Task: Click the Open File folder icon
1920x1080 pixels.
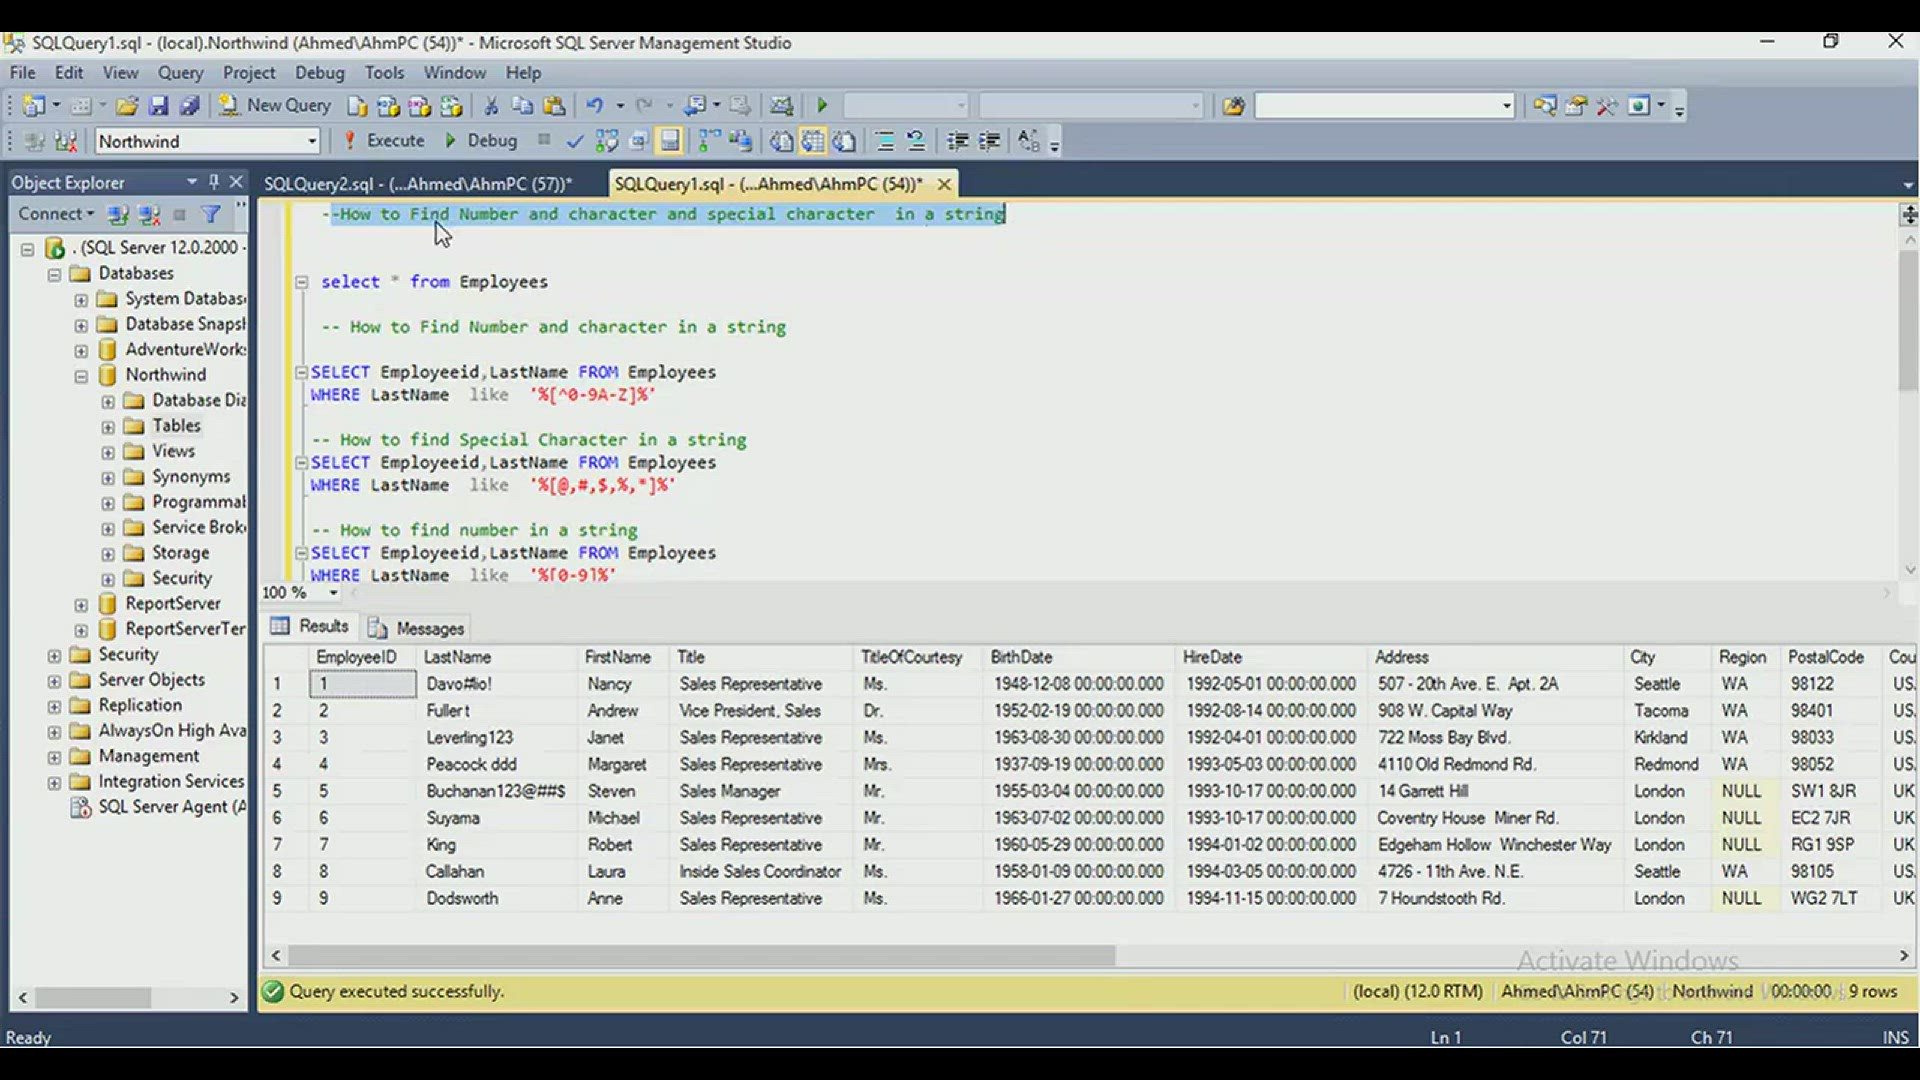Action: pos(127,106)
